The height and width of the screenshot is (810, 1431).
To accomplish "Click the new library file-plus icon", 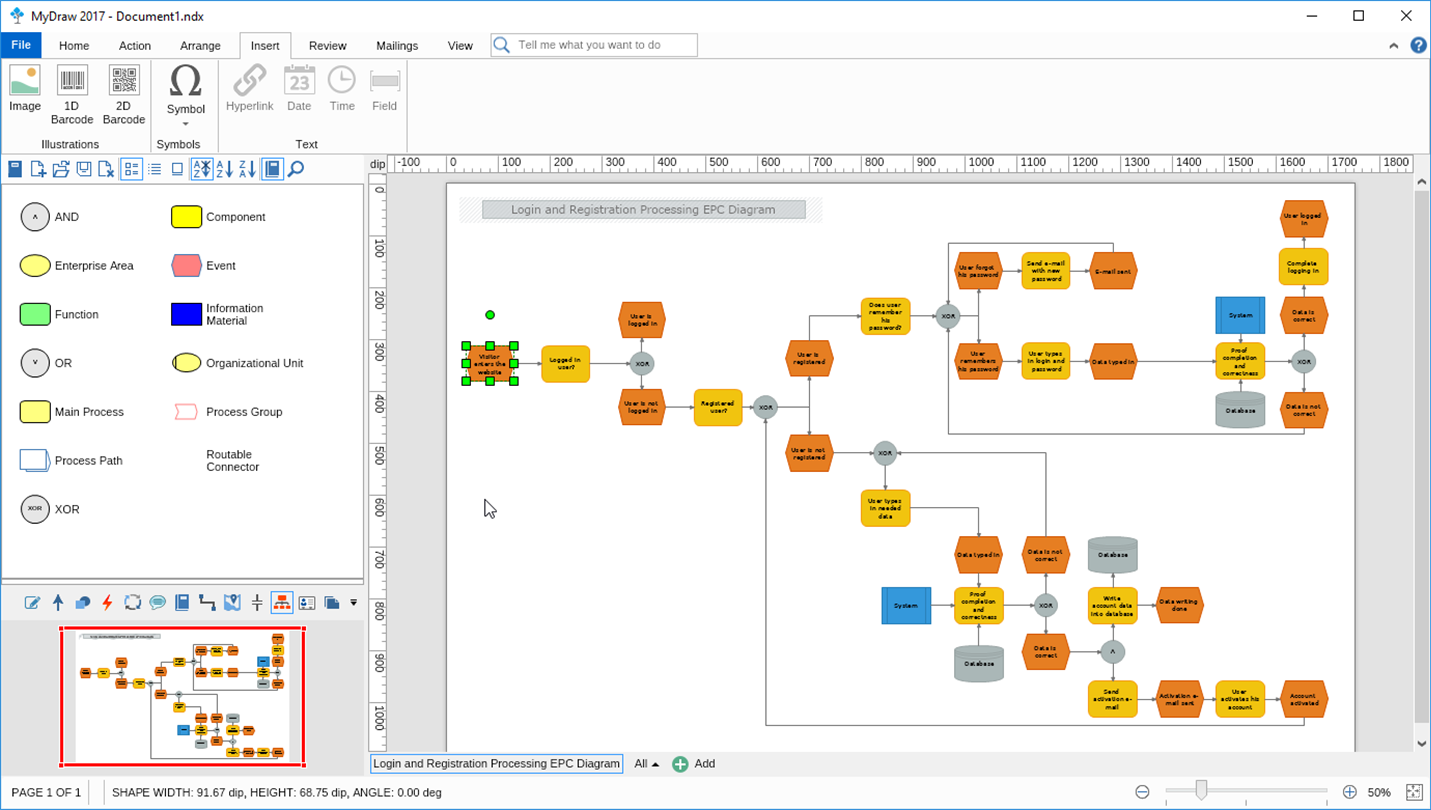I will (38, 169).
